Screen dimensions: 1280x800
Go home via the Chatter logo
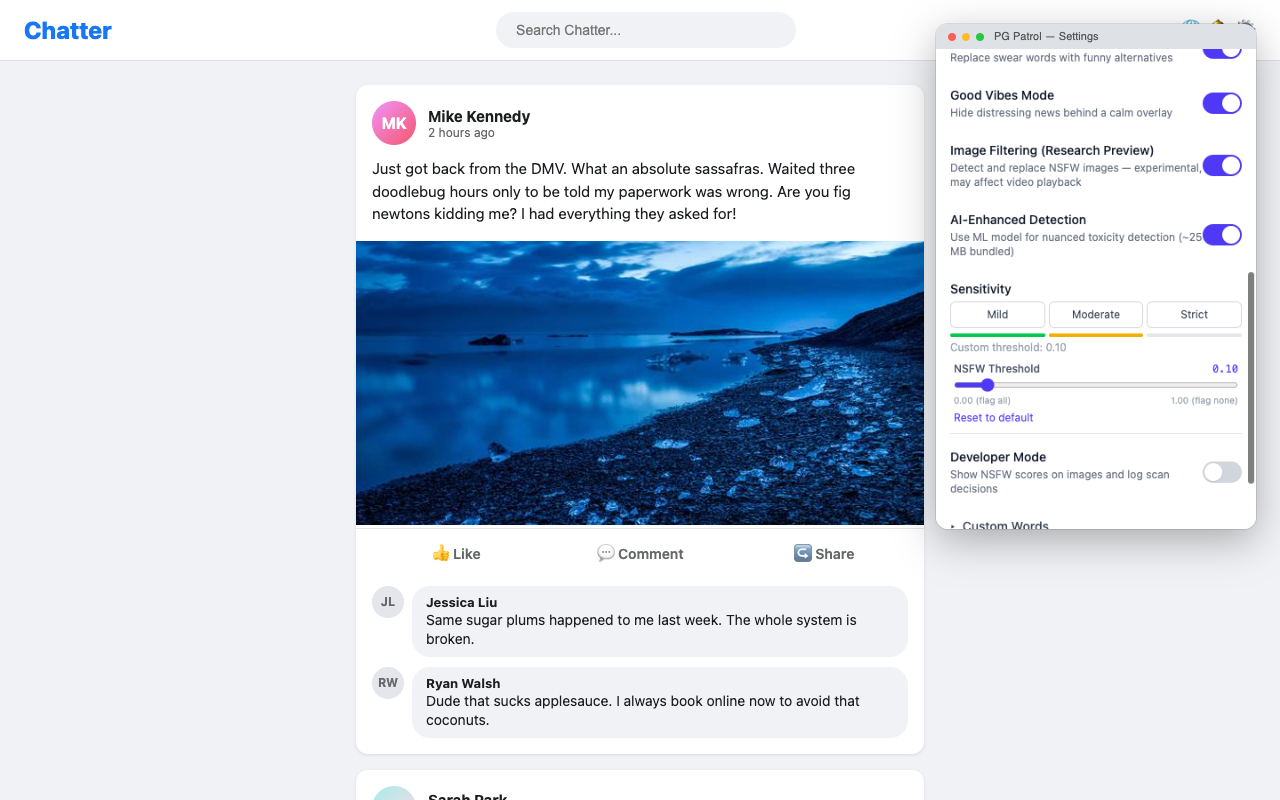(68, 31)
